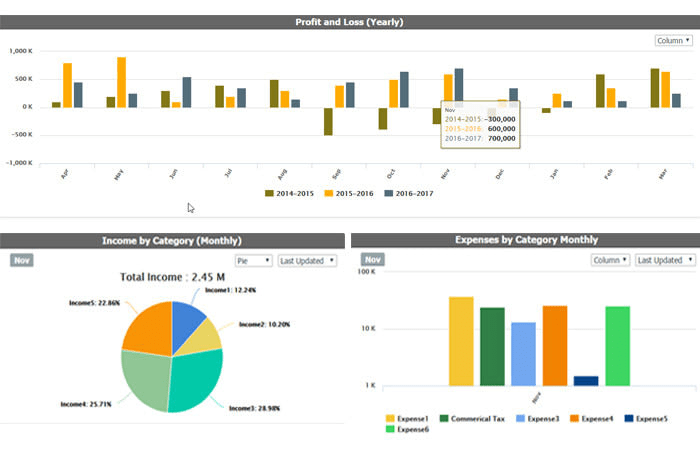This screenshot has width=700, height=468.
Task: Toggle the 2016-2017 legend series
Action: [409, 193]
